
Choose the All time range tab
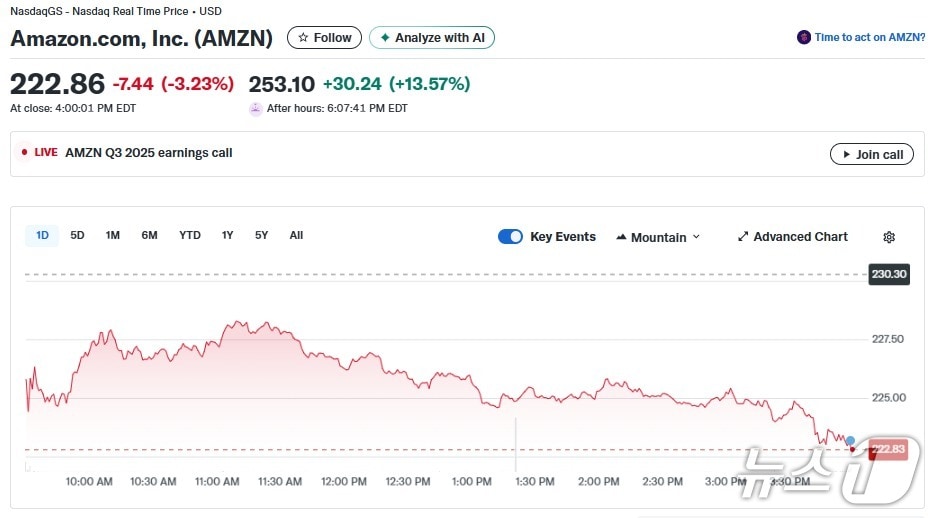[x=296, y=235]
